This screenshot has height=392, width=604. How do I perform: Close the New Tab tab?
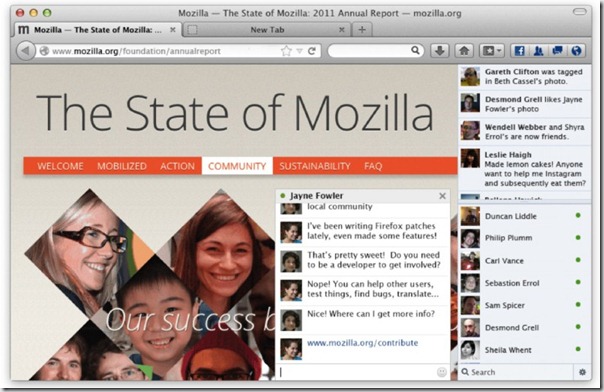click(341, 30)
